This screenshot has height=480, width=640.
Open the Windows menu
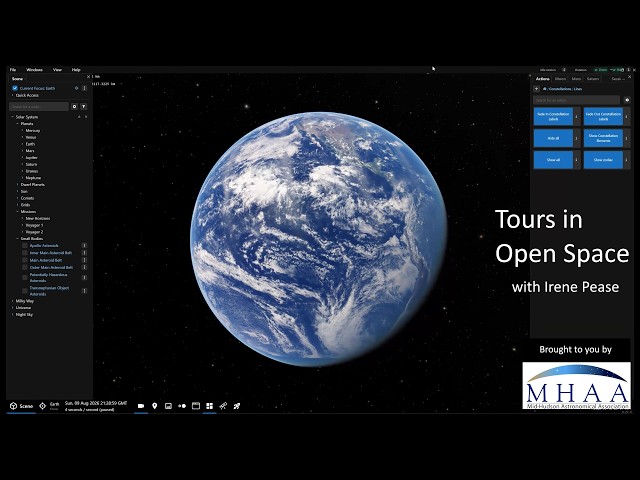(34, 70)
